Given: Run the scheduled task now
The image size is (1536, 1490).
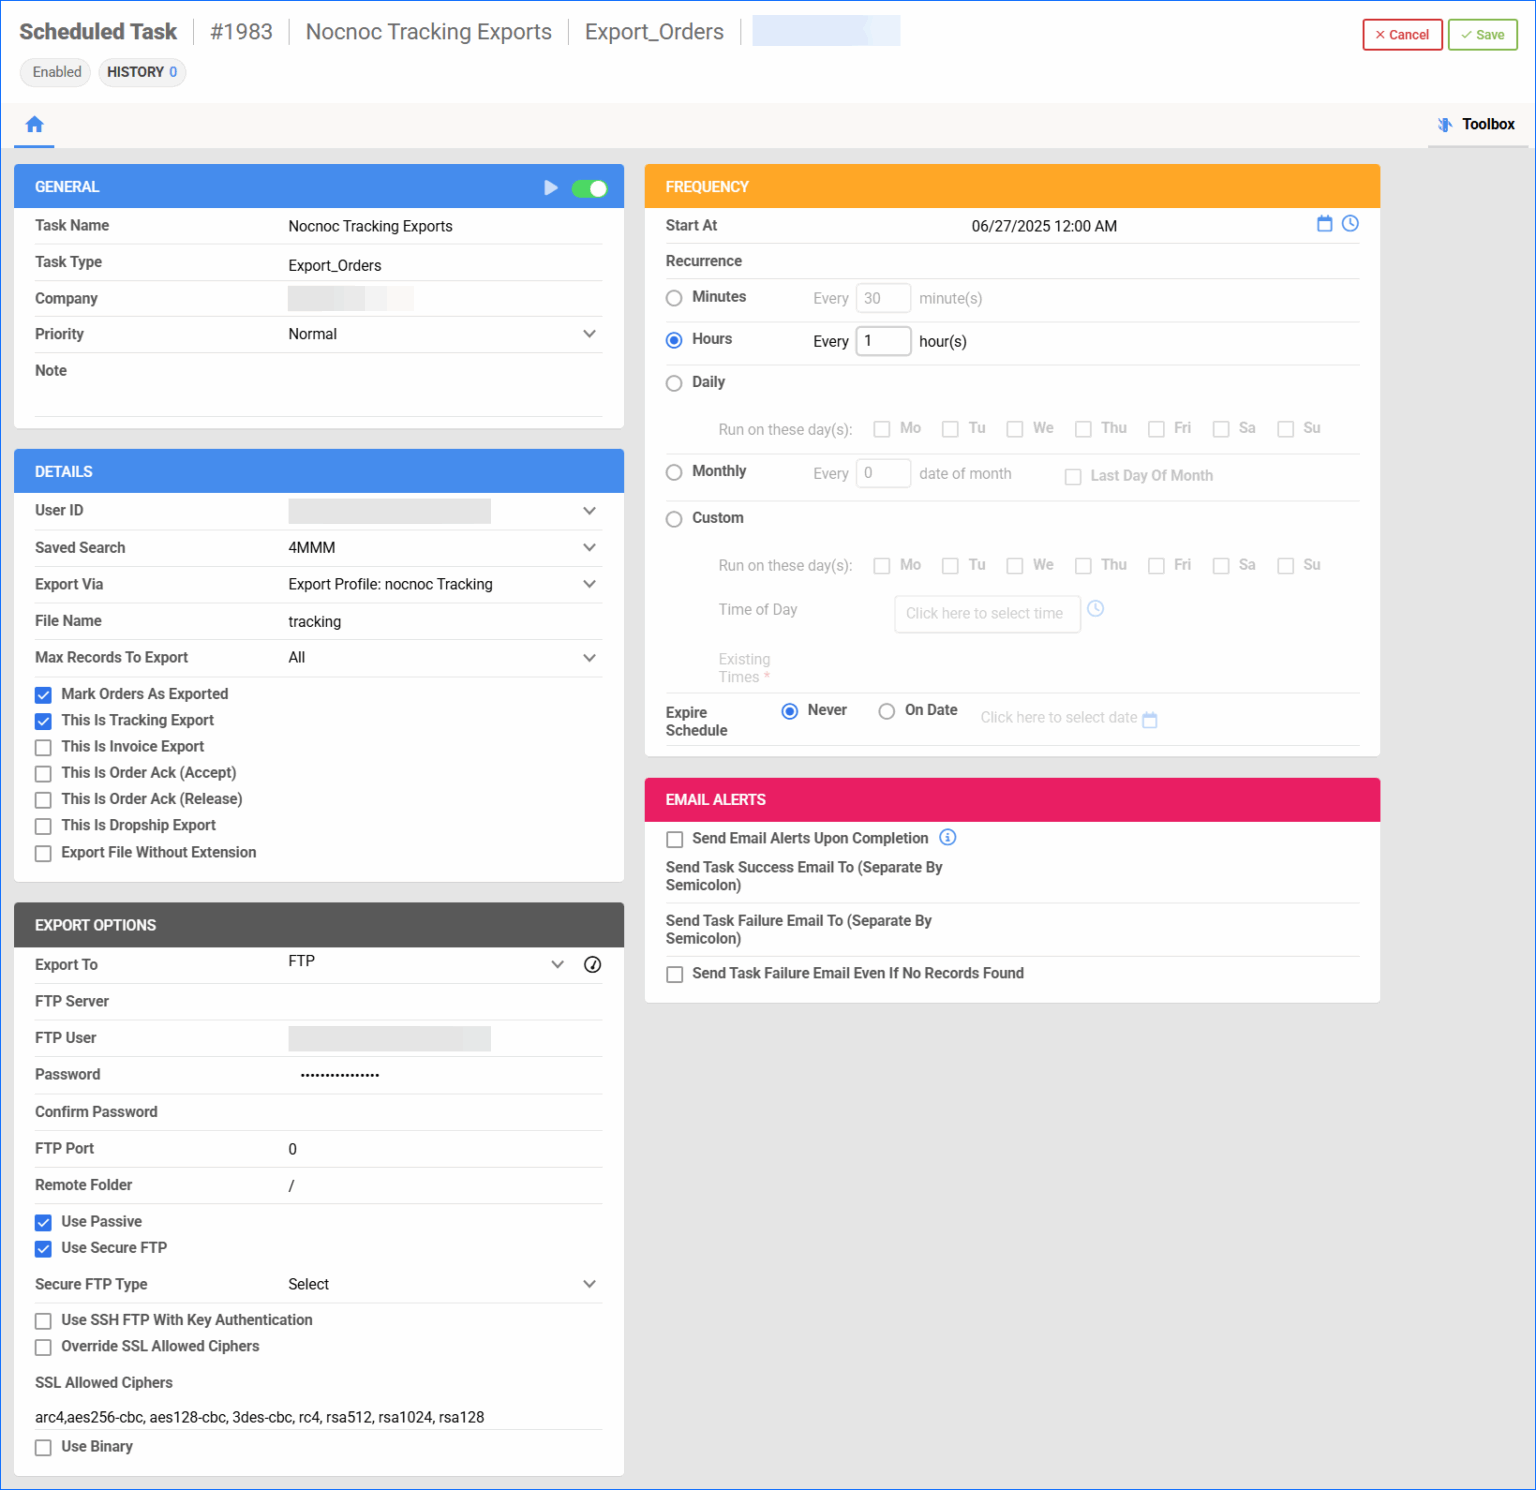Looking at the screenshot, I should pyautogui.click(x=551, y=187).
